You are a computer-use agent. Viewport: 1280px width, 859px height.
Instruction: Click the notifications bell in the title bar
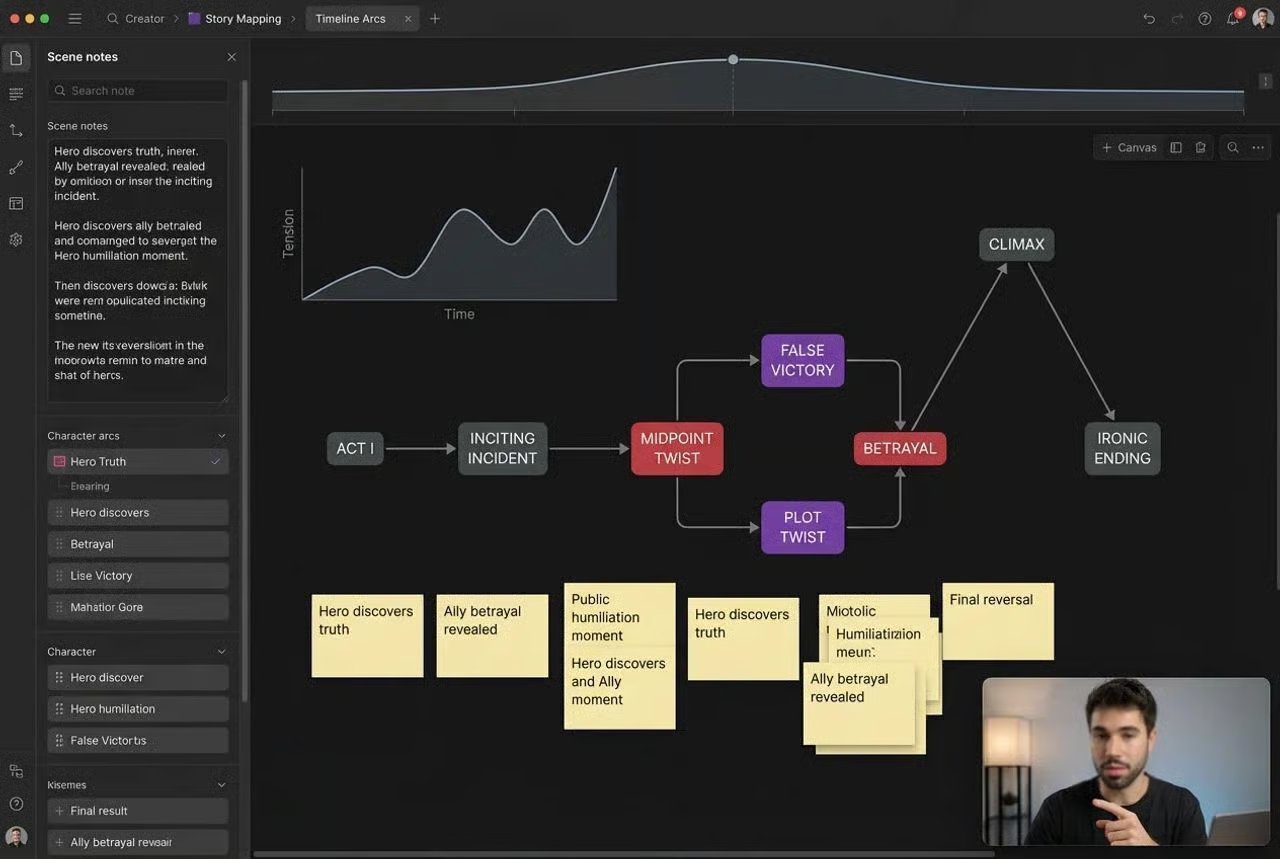click(1233, 18)
